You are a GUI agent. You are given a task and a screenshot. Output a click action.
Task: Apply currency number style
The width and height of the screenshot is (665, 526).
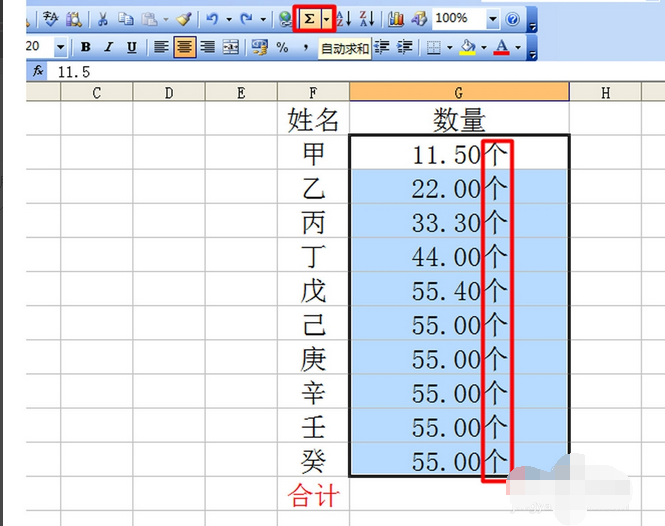coord(260,47)
